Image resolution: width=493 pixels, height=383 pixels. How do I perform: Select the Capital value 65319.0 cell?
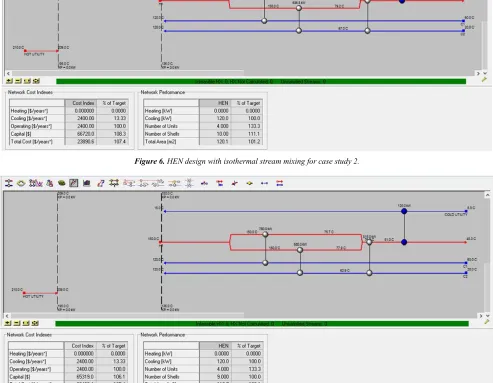[x=81, y=377]
